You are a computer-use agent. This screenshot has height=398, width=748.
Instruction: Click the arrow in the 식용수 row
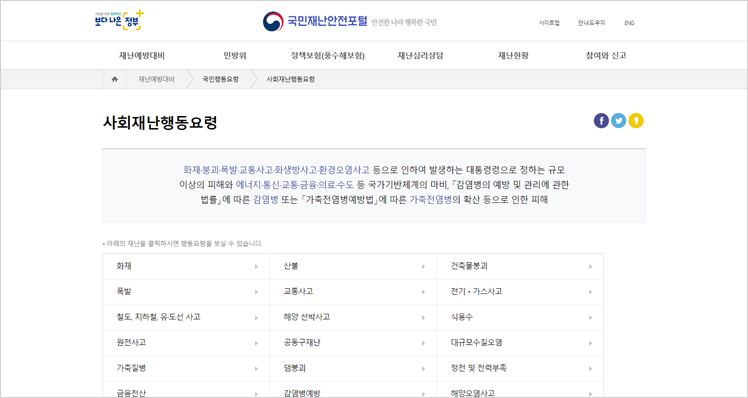tap(590, 318)
